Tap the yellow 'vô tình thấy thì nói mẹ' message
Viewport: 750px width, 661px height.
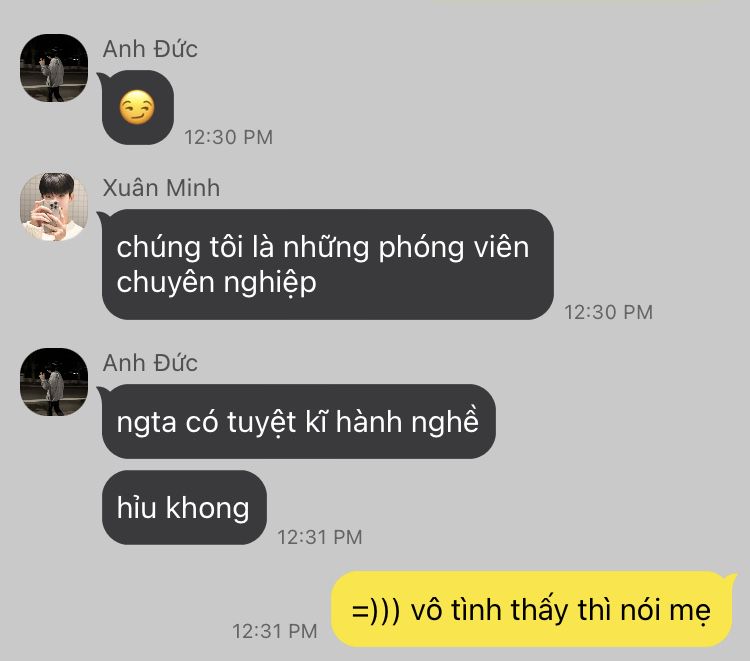(531, 609)
